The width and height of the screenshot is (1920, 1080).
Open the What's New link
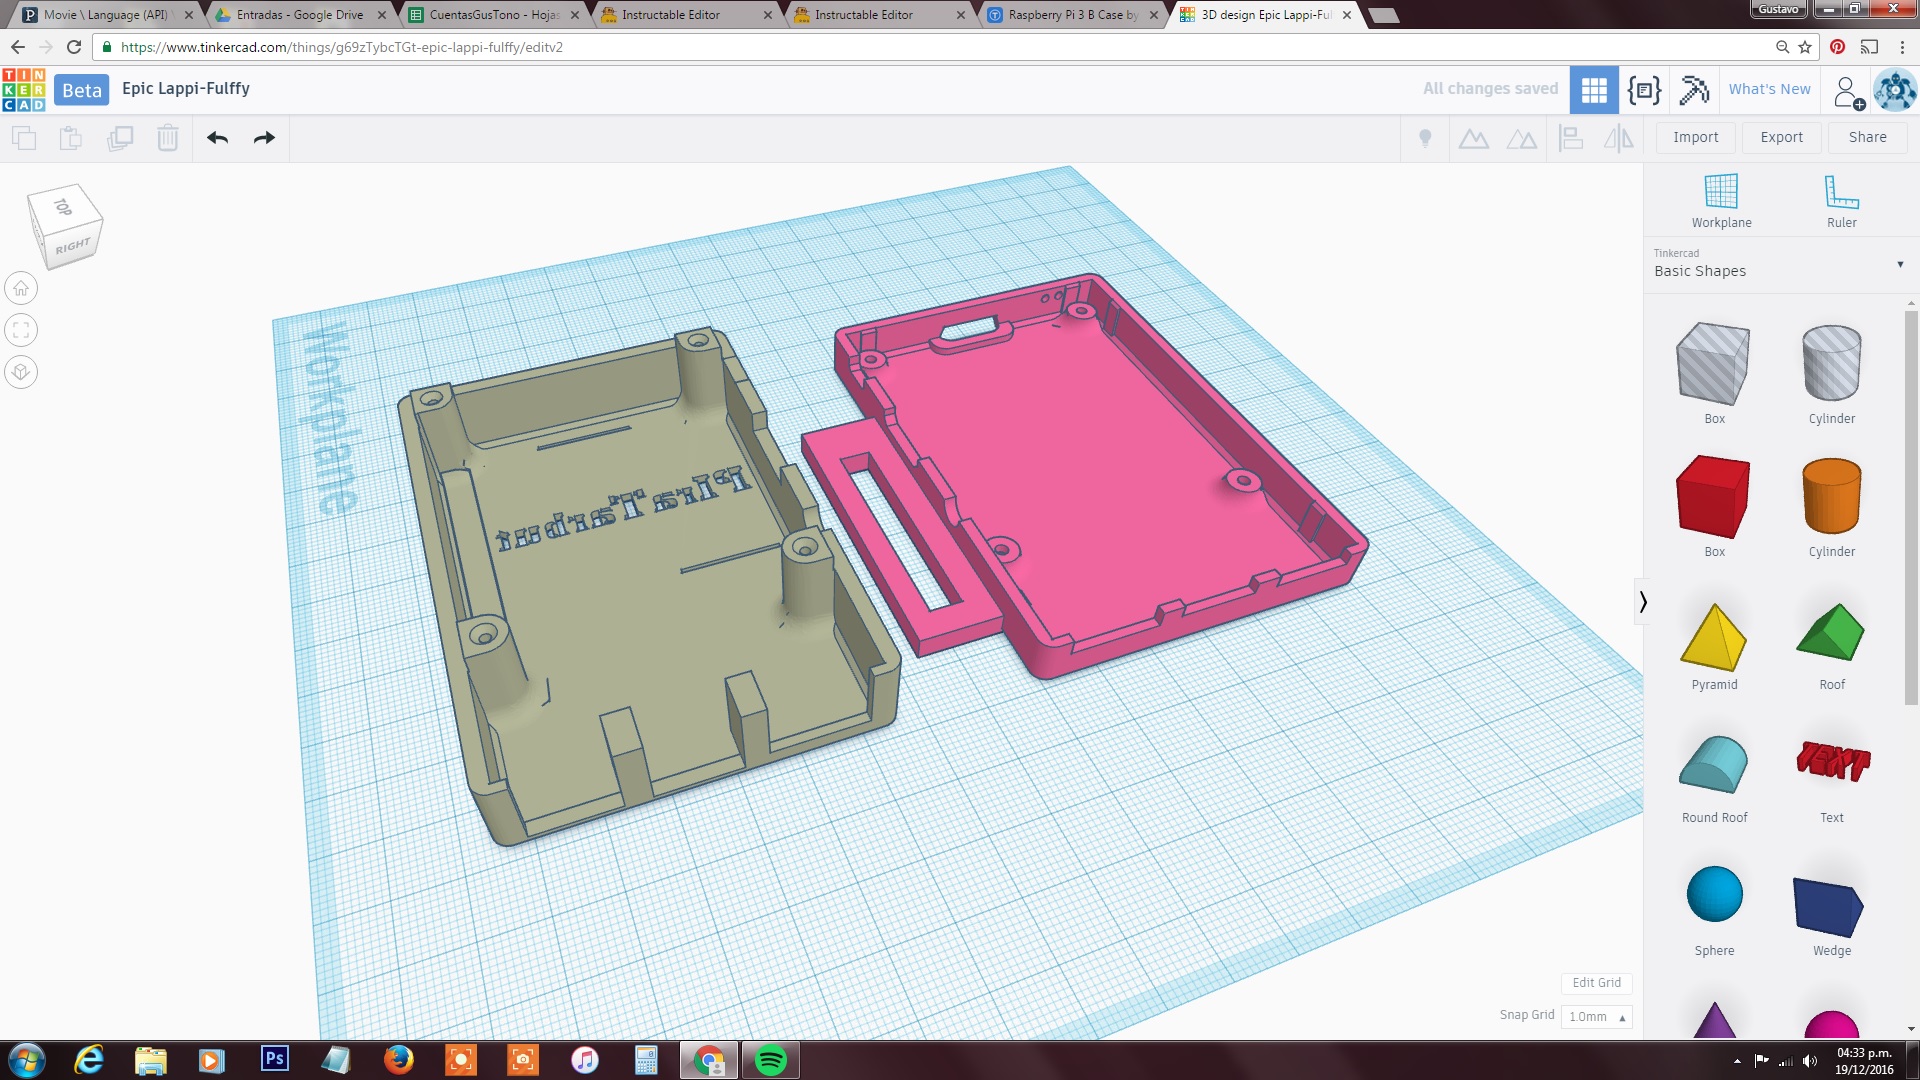point(1769,89)
